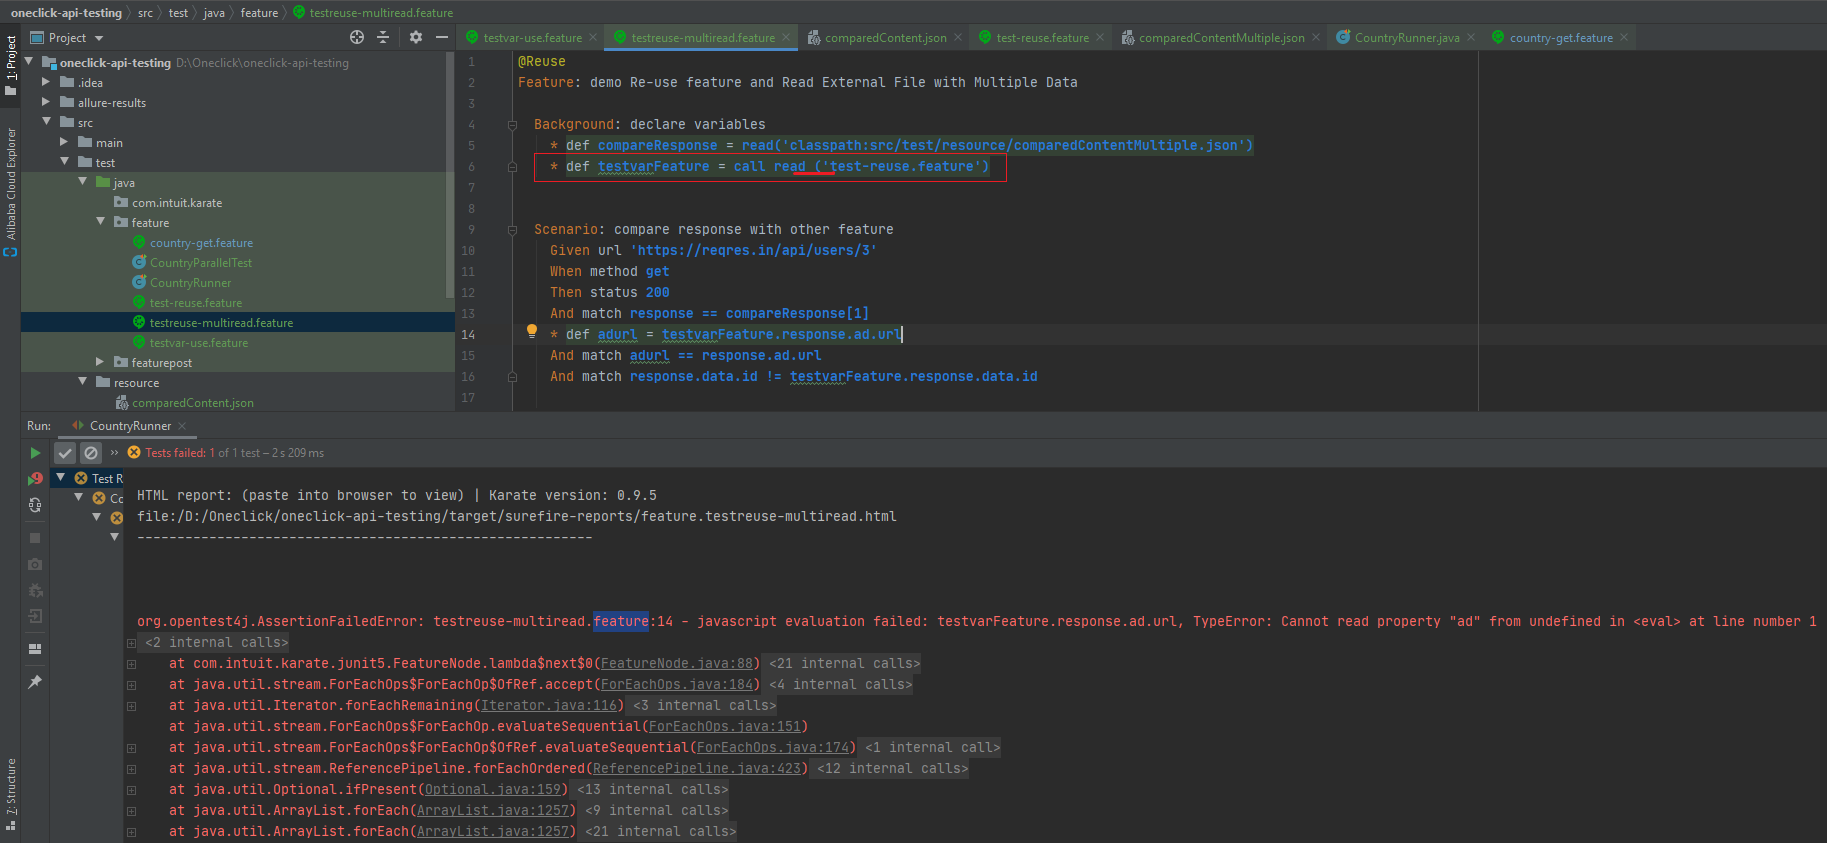Collapse the oneclick-api-testing root folder
Image resolution: width=1827 pixels, height=843 pixels.
click(x=29, y=62)
